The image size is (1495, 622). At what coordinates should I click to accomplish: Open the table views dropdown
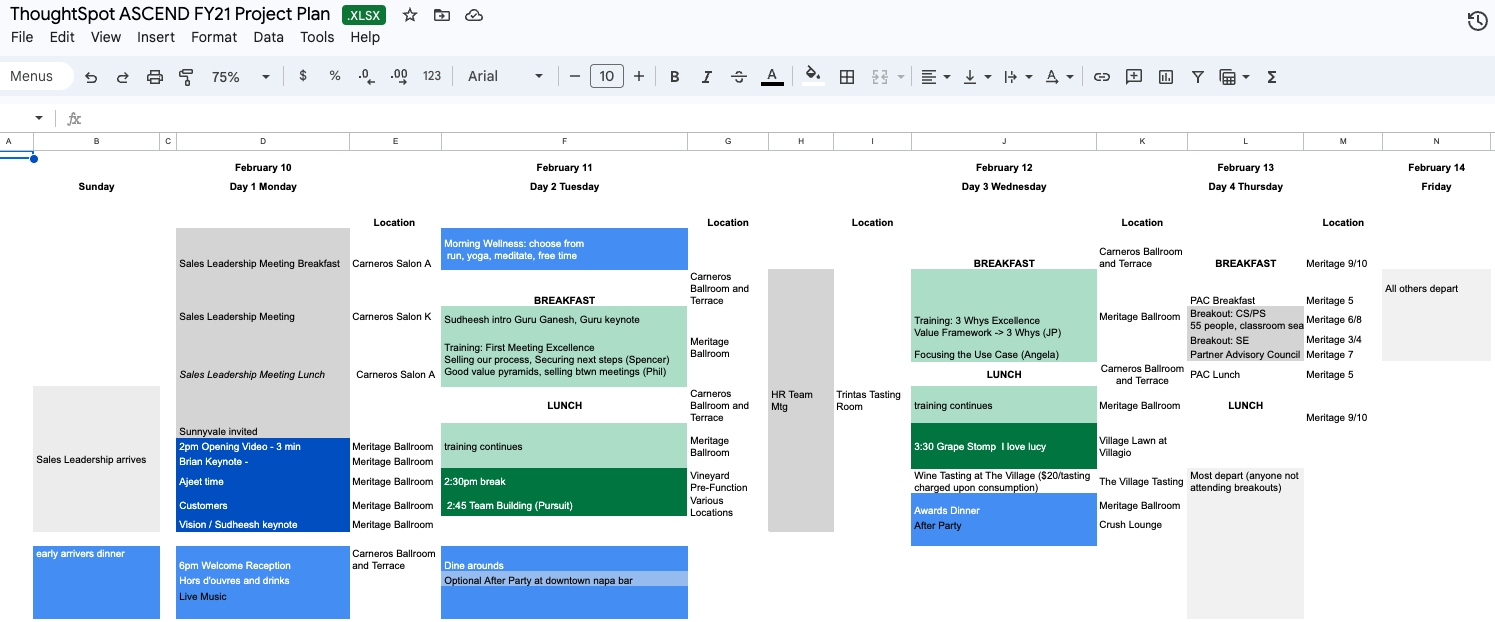(1235, 77)
